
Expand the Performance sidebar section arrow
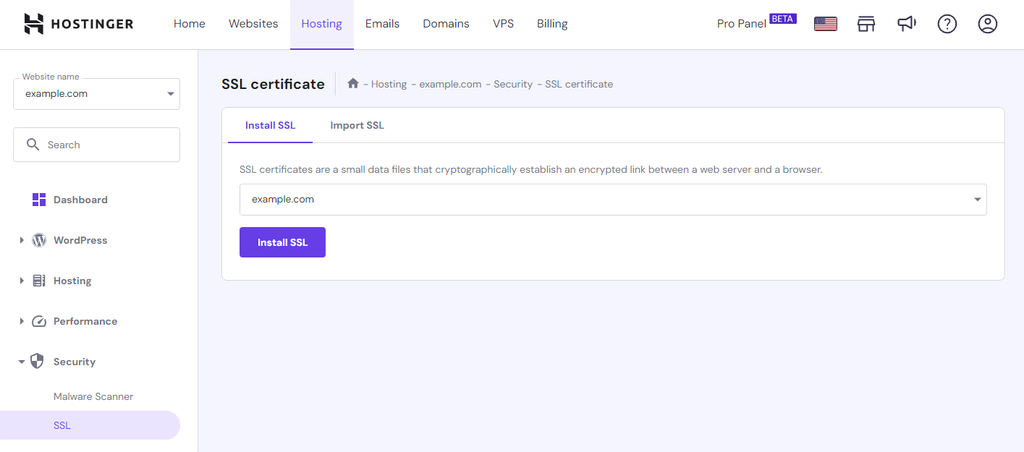tap(22, 321)
